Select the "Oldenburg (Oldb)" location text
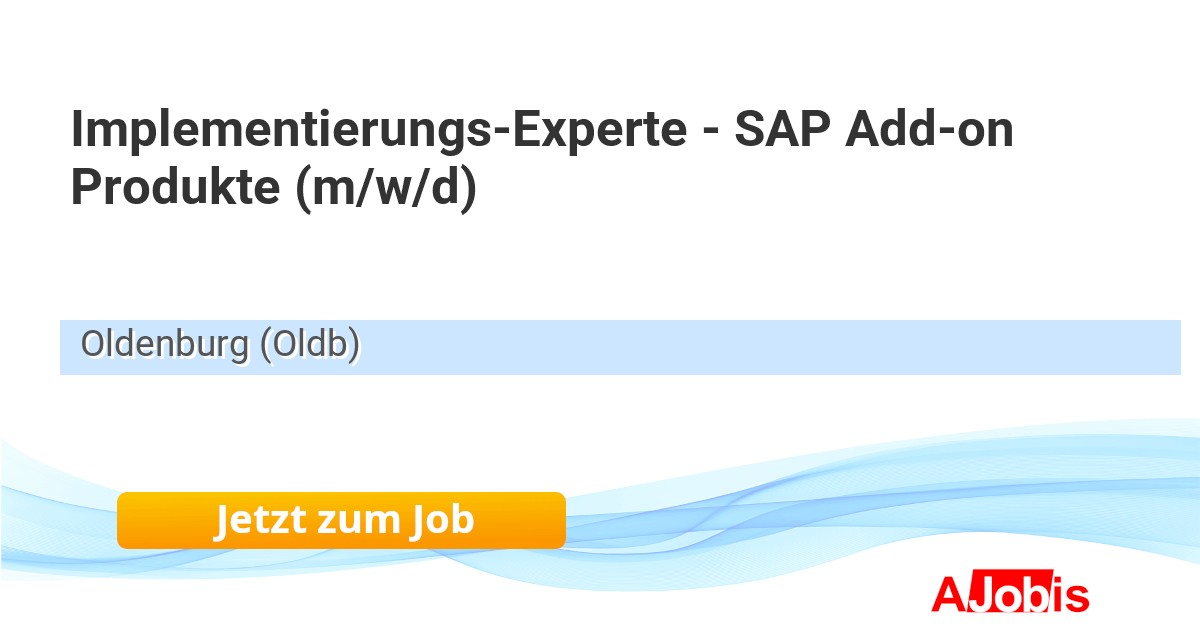This screenshot has height=630, width=1200. [220, 345]
